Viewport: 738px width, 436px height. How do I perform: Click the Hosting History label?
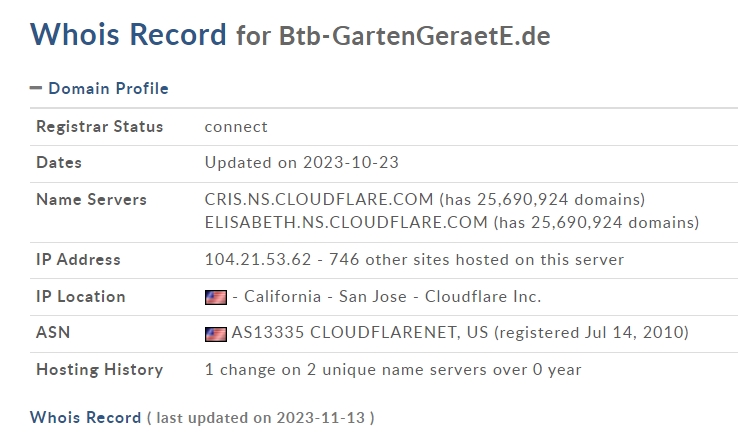[100, 370]
